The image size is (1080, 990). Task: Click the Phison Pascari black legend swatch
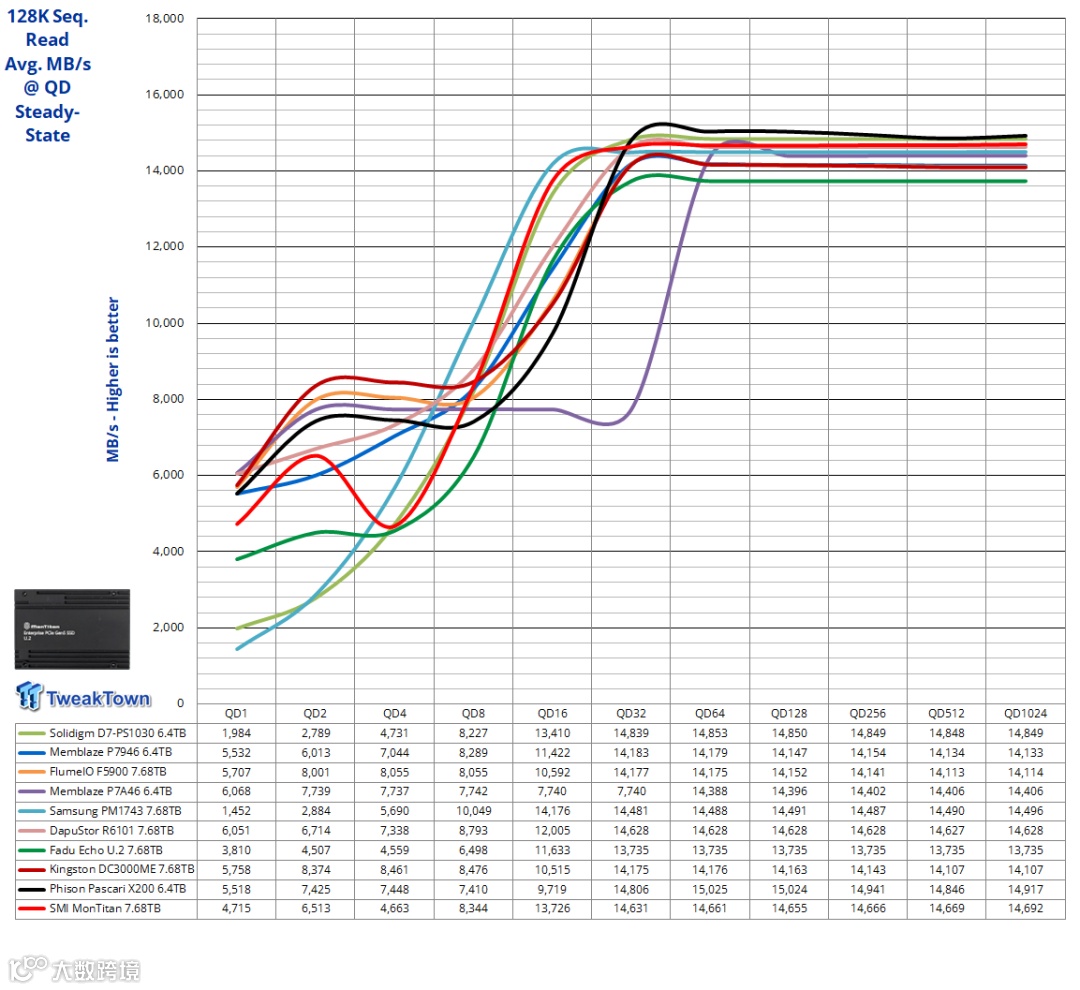pos(32,889)
